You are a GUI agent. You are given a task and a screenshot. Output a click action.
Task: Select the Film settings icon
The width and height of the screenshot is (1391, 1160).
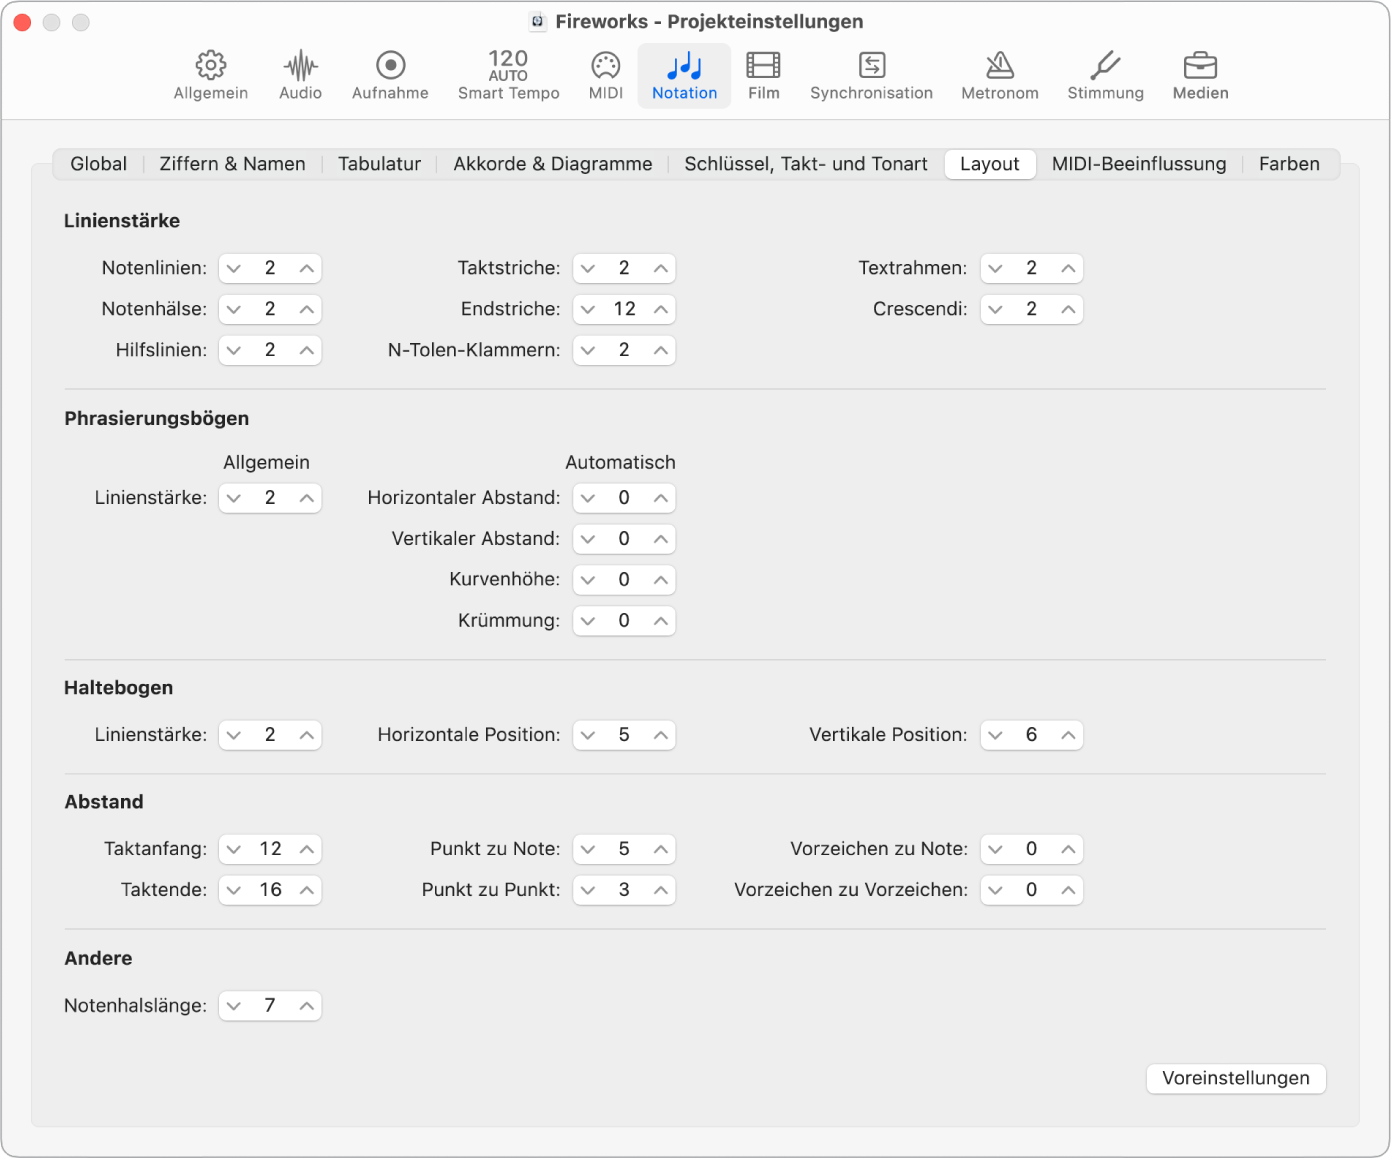[x=763, y=75]
